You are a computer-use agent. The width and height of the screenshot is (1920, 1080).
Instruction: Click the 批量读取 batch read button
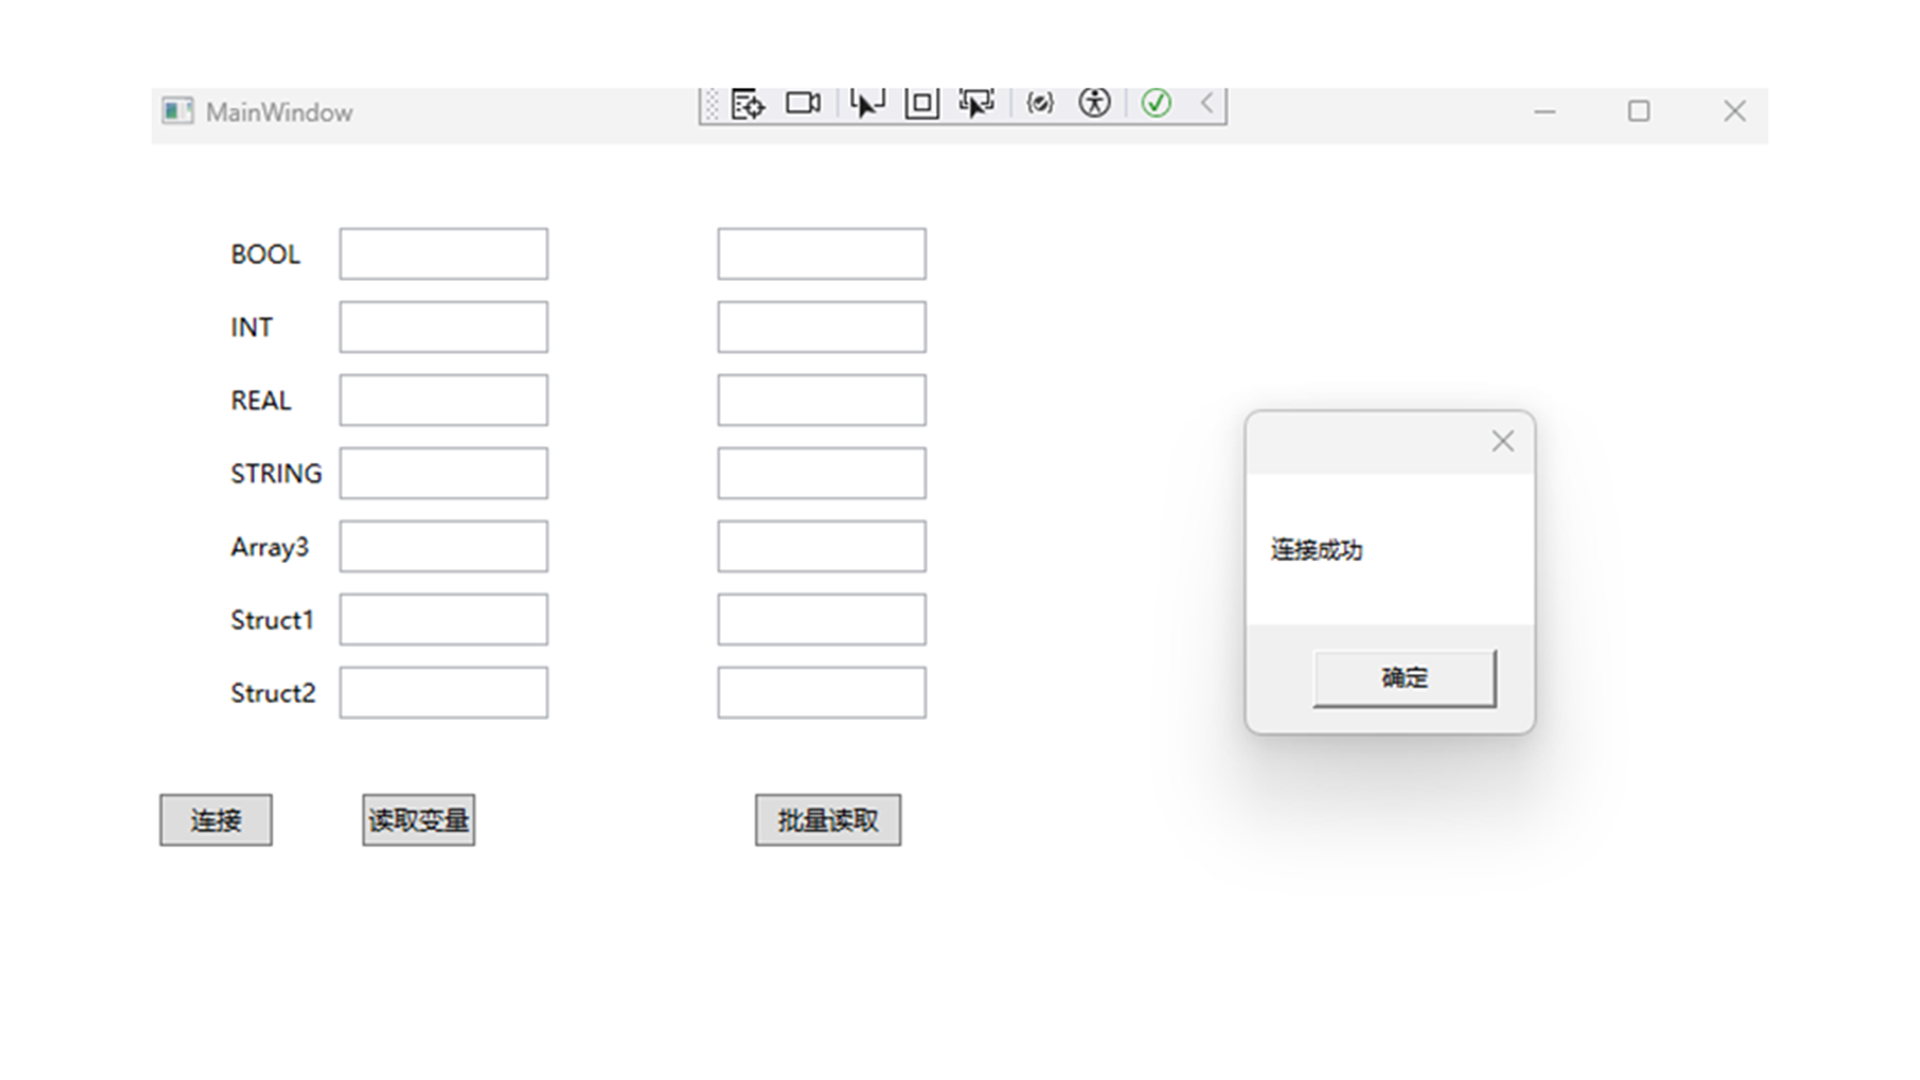point(828,820)
